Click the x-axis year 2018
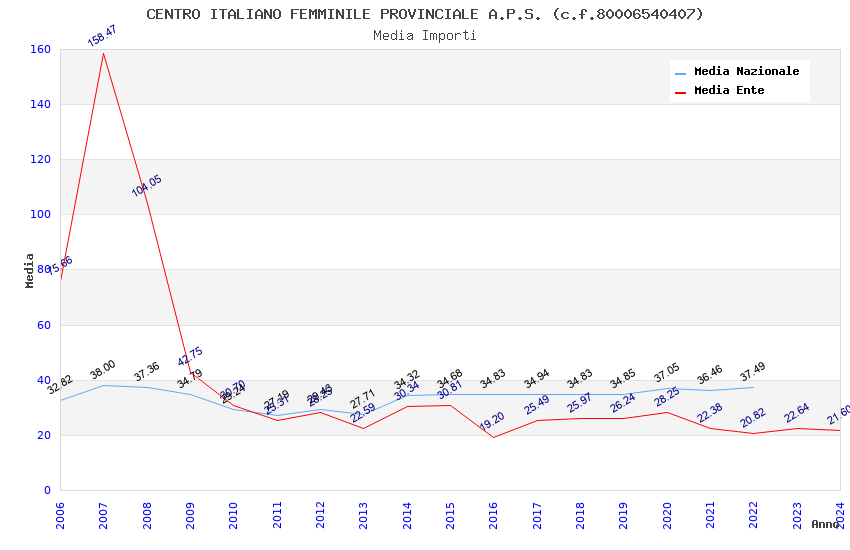This screenshot has width=850, height=550. tap(579, 515)
